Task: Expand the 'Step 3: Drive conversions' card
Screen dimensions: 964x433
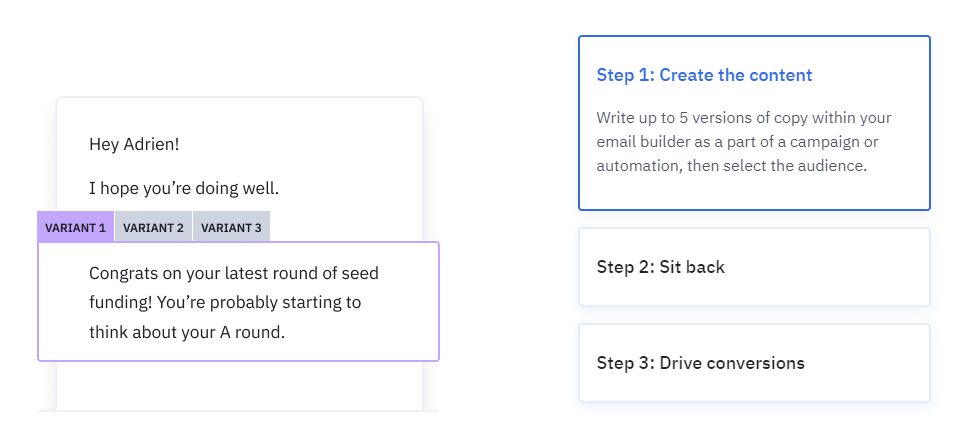Action: point(754,363)
